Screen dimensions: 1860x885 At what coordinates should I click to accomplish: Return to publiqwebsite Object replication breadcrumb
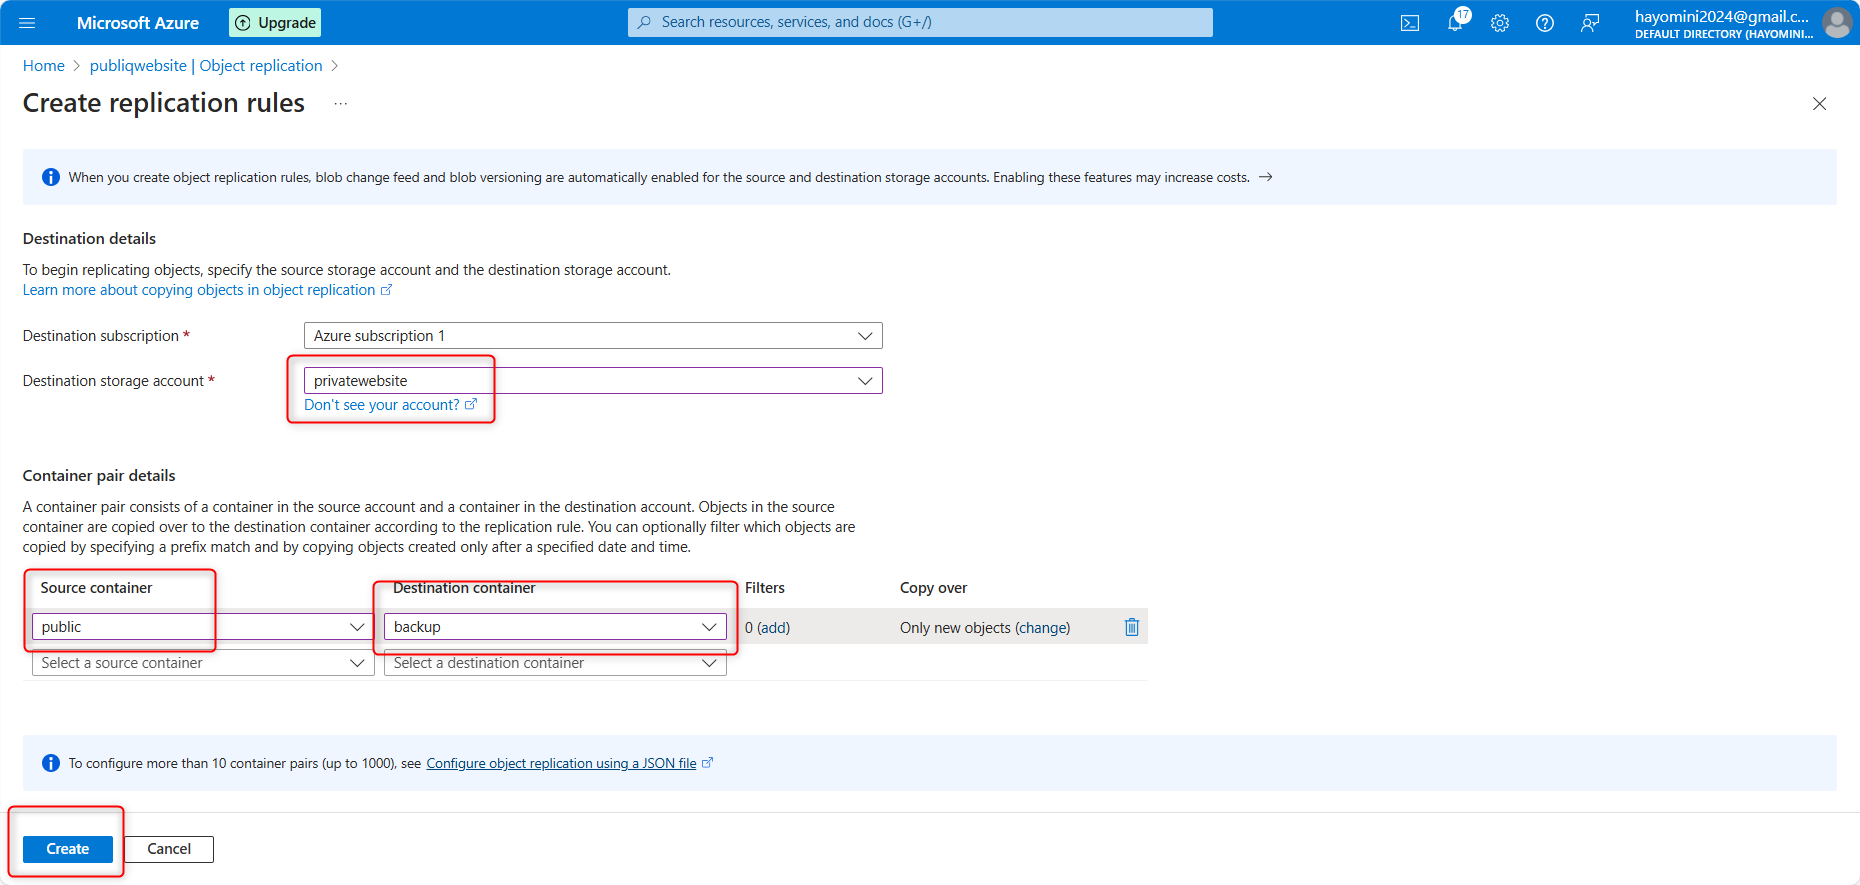206,66
